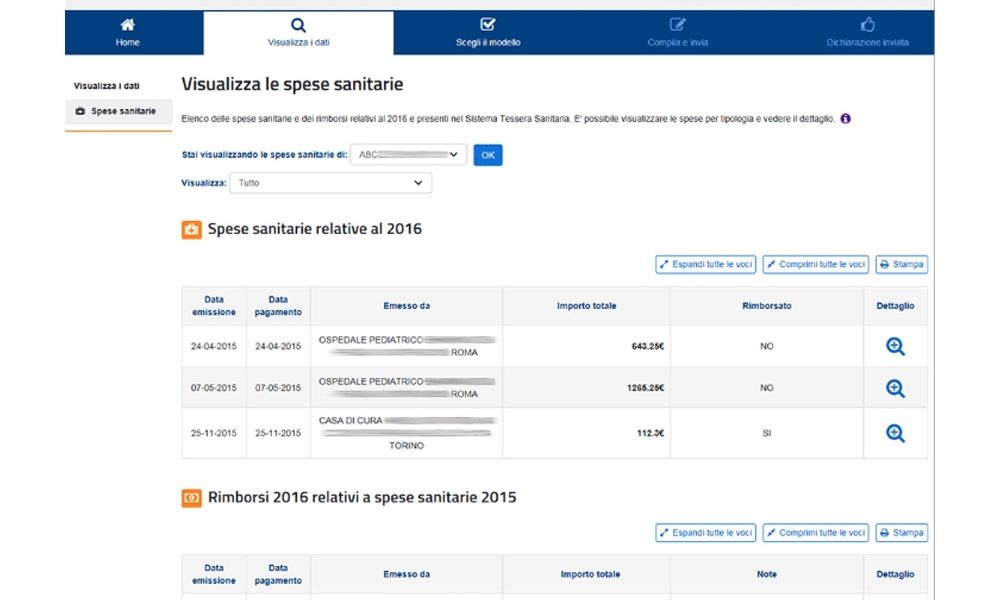Print the Rimborsi 2016 table
1000x600 pixels.
(x=901, y=533)
